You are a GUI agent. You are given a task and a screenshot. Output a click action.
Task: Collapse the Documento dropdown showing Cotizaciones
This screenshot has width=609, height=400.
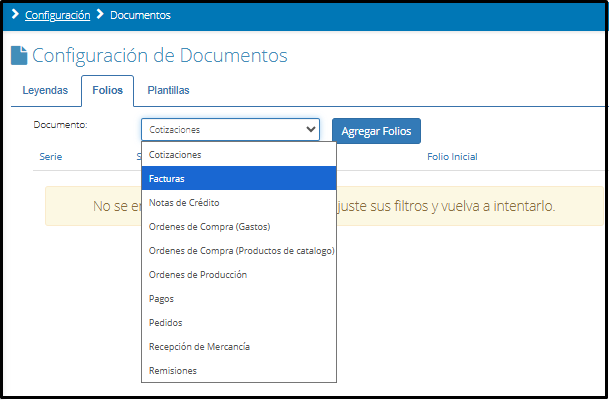(230, 130)
